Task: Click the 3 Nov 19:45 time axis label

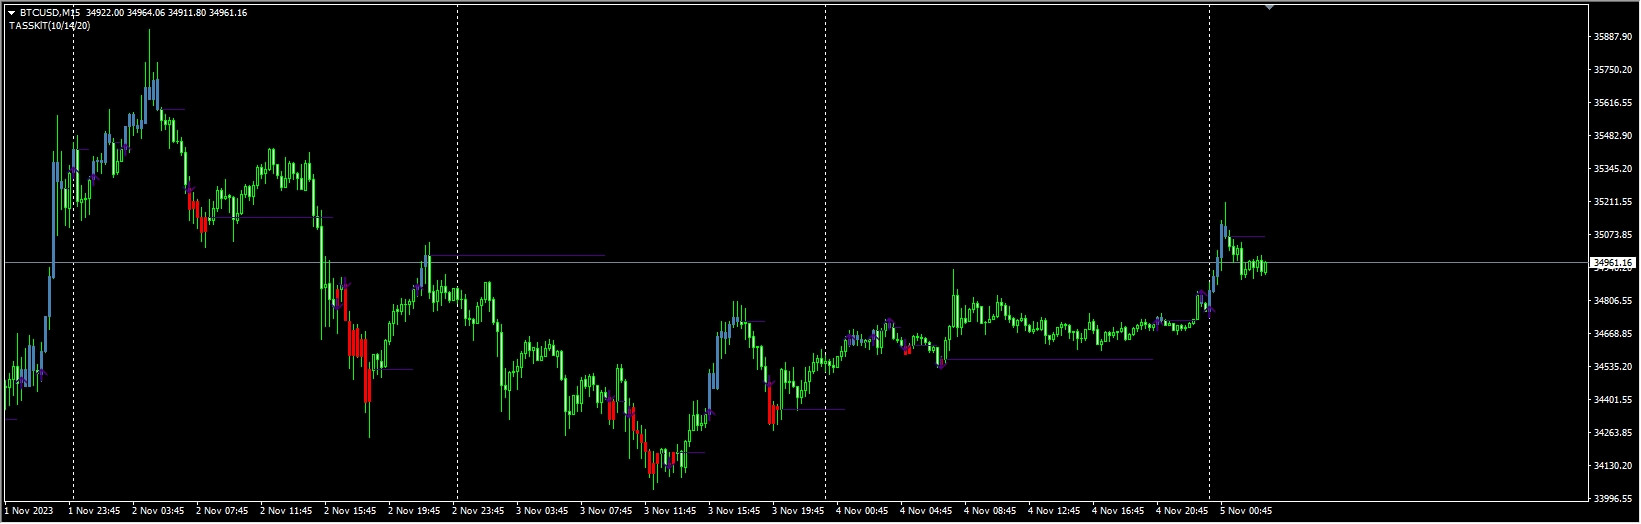Action: point(799,511)
